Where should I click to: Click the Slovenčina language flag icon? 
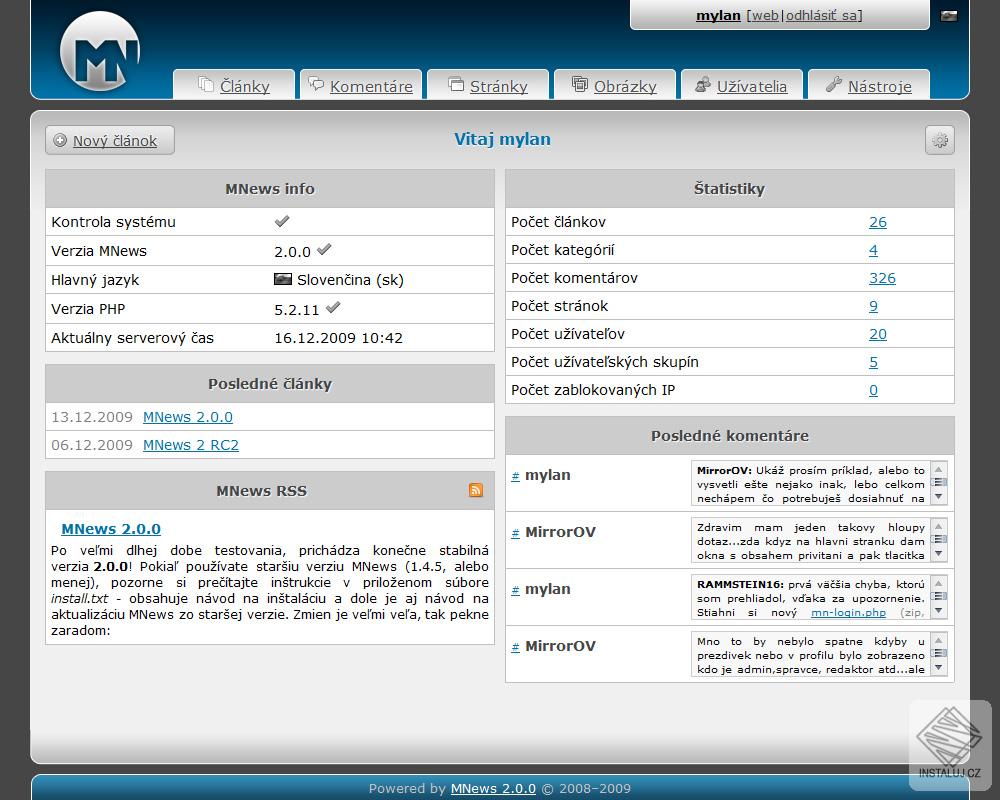[x=283, y=279]
